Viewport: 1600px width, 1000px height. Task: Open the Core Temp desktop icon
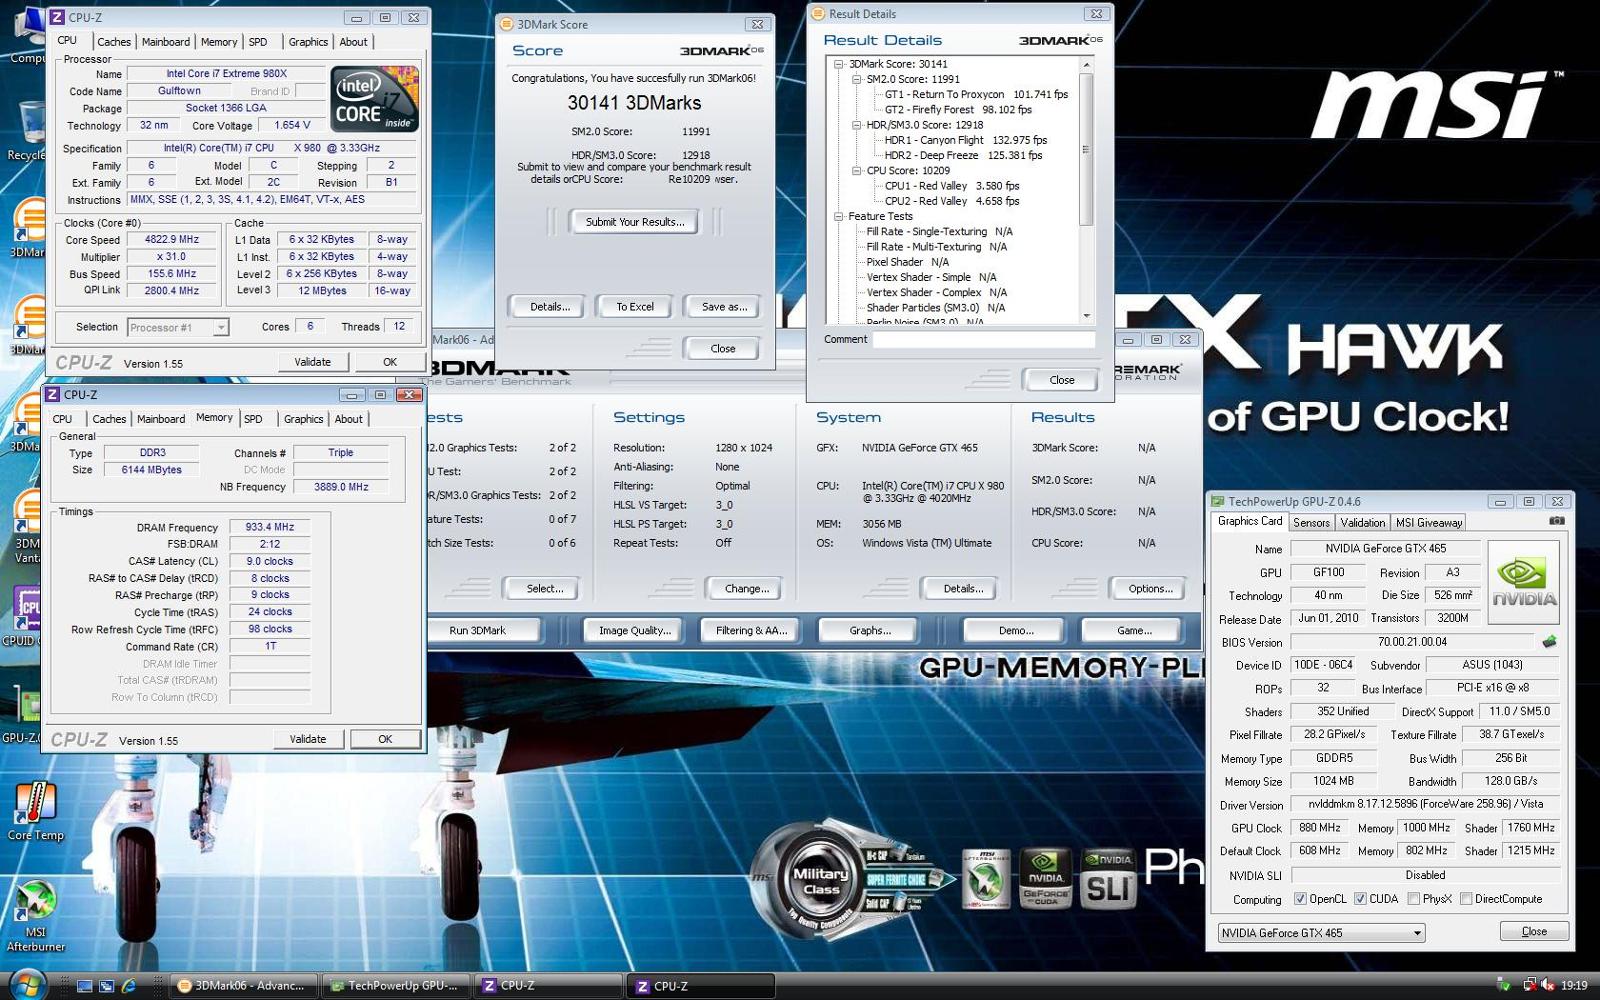(35, 810)
